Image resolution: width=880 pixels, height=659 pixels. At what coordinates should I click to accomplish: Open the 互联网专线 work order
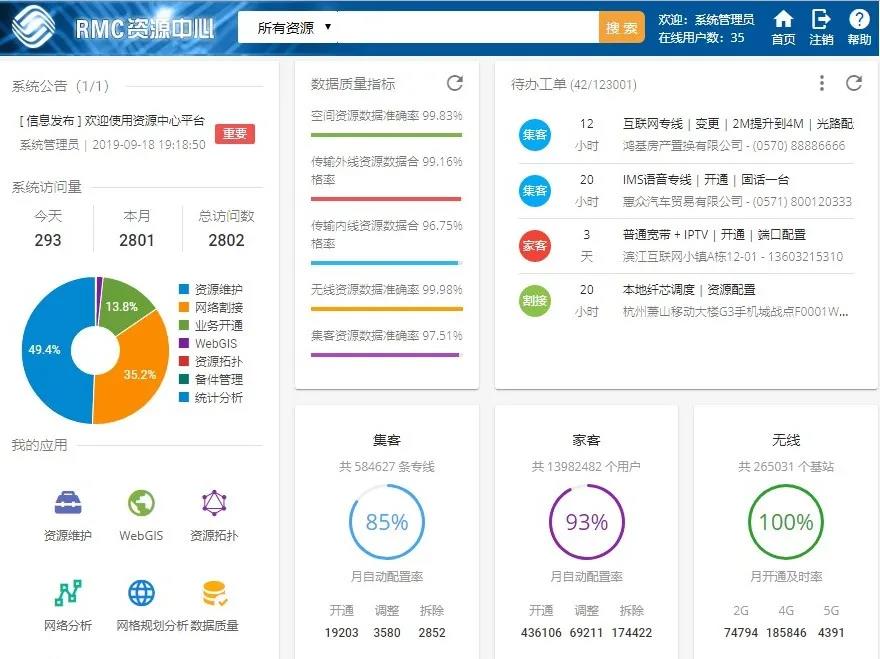737,124
